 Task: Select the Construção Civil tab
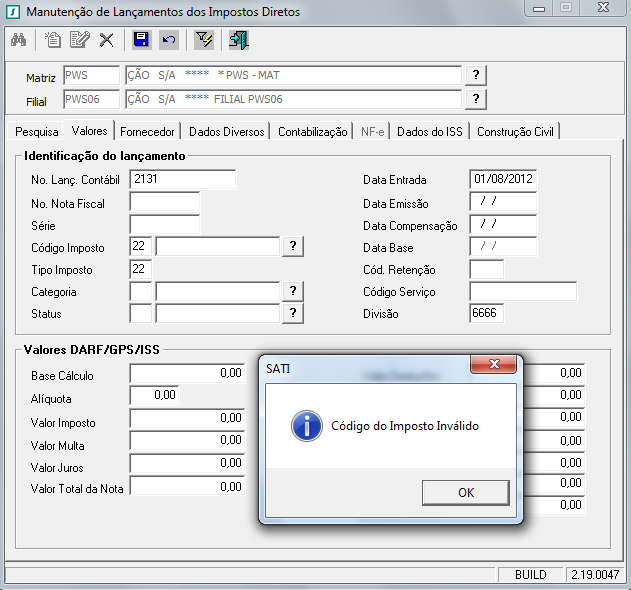(517, 132)
